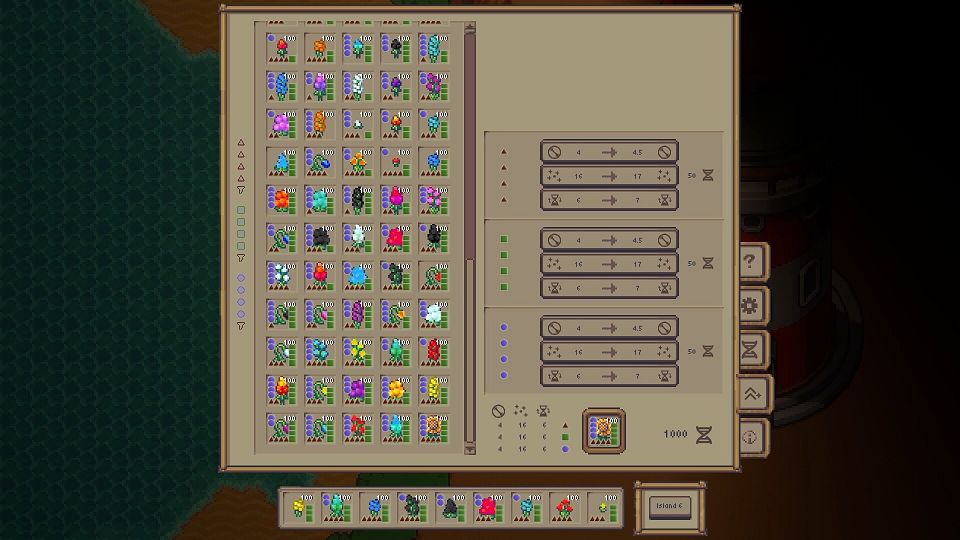The height and width of the screenshot is (540, 960).
Task: Select the double chevron upgrade tab
Action: 752,394
